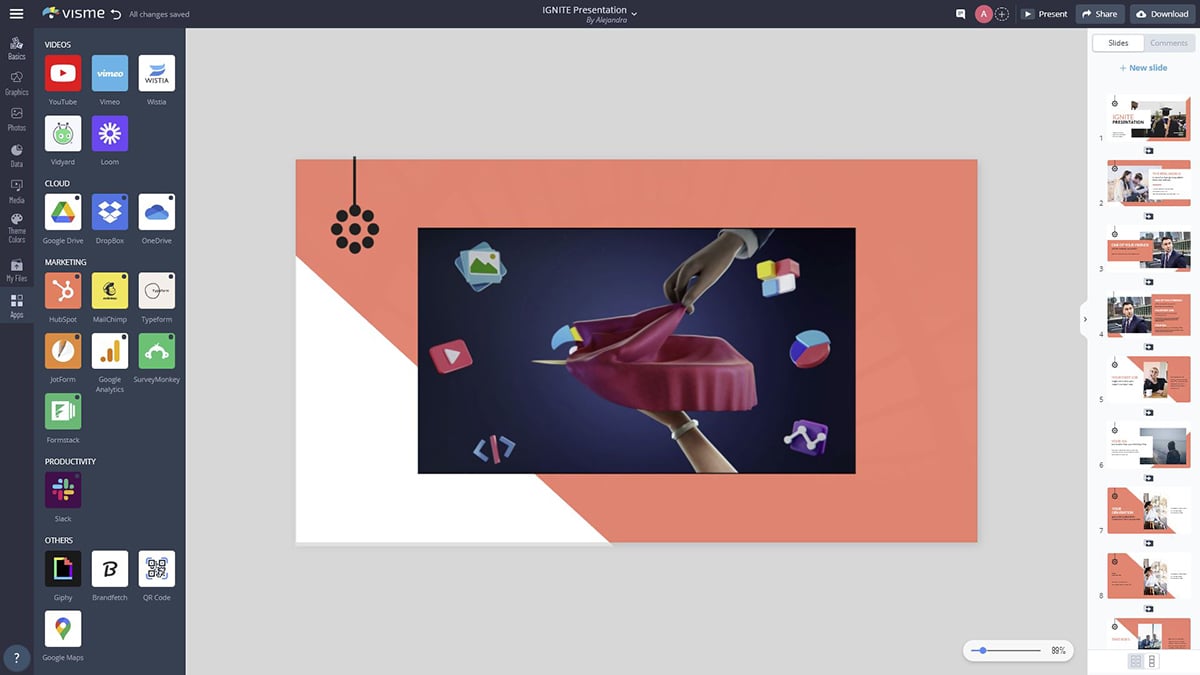Choose the Brandfetch app icon
Screen dimensions: 1200x675
click(110, 569)
